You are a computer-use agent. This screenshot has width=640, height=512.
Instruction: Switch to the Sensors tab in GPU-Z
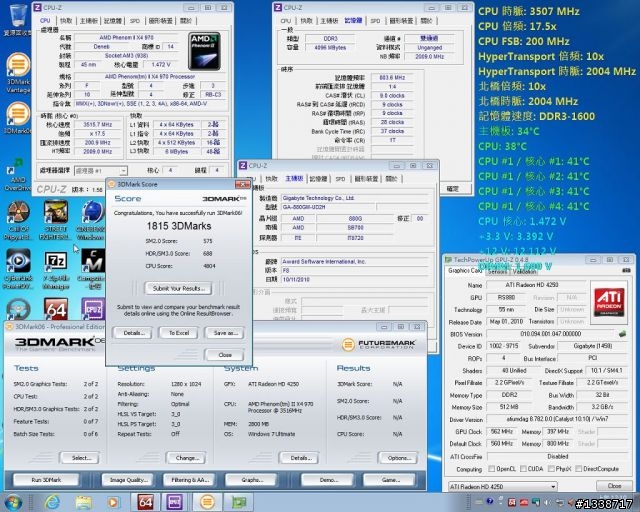[x=497, y=272]
